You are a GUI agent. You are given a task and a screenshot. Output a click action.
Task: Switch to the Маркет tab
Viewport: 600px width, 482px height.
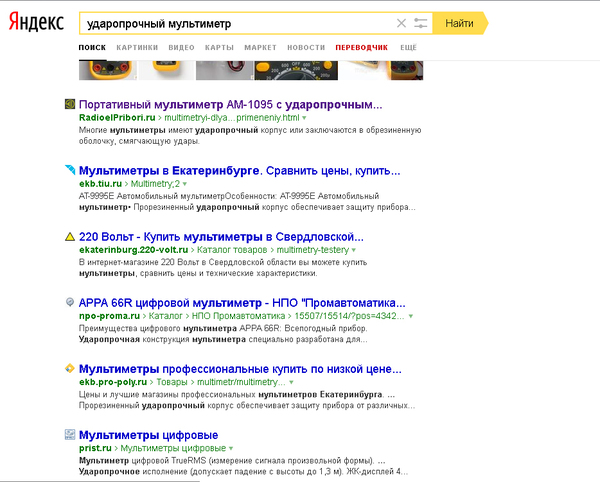coord(260,47)
